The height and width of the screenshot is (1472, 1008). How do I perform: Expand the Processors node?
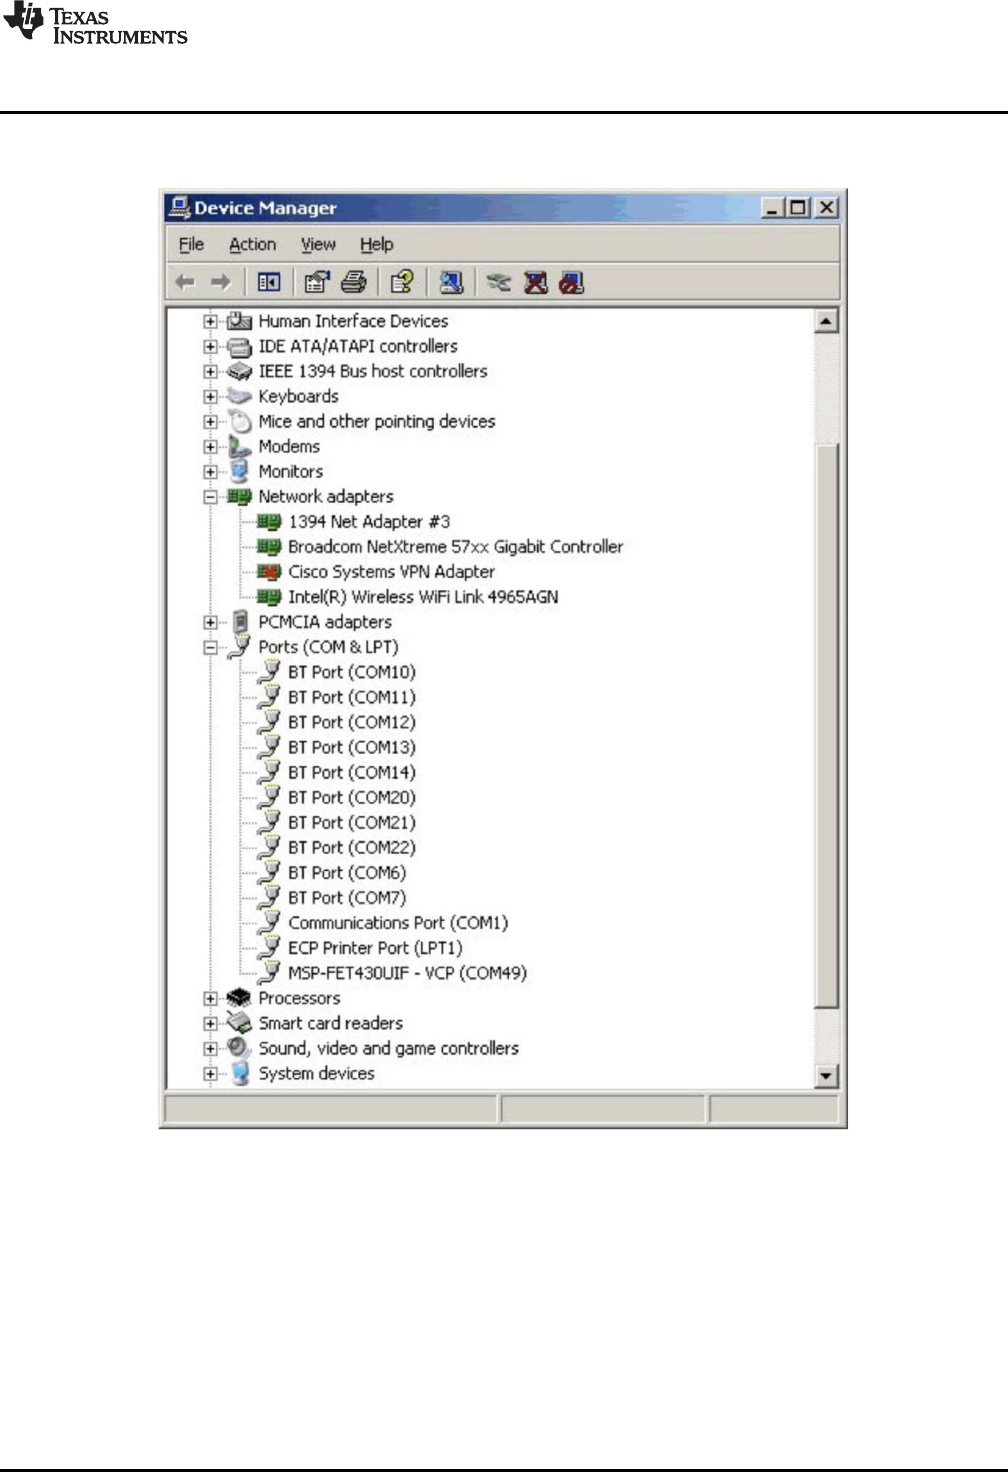pyautogui.click(x=210, y=998)
